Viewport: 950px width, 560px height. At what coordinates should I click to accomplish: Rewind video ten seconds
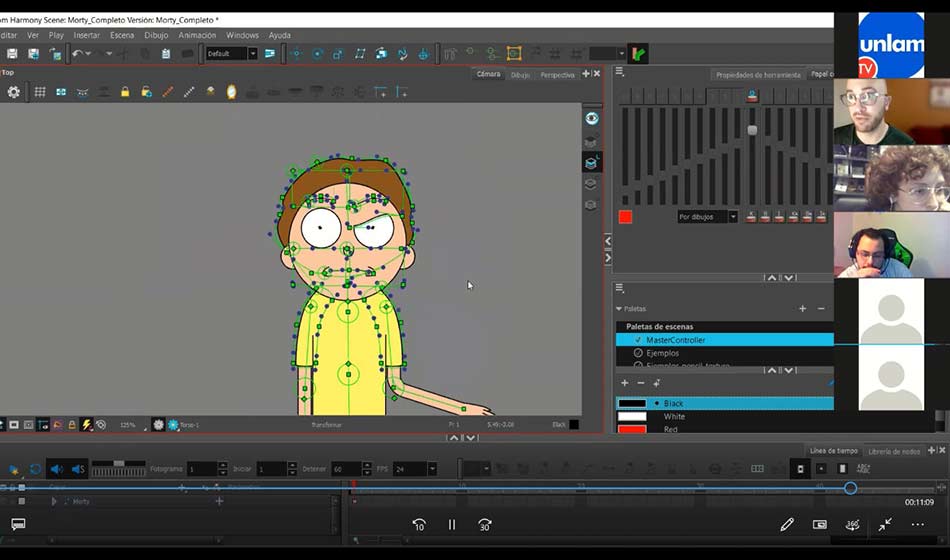419,525
